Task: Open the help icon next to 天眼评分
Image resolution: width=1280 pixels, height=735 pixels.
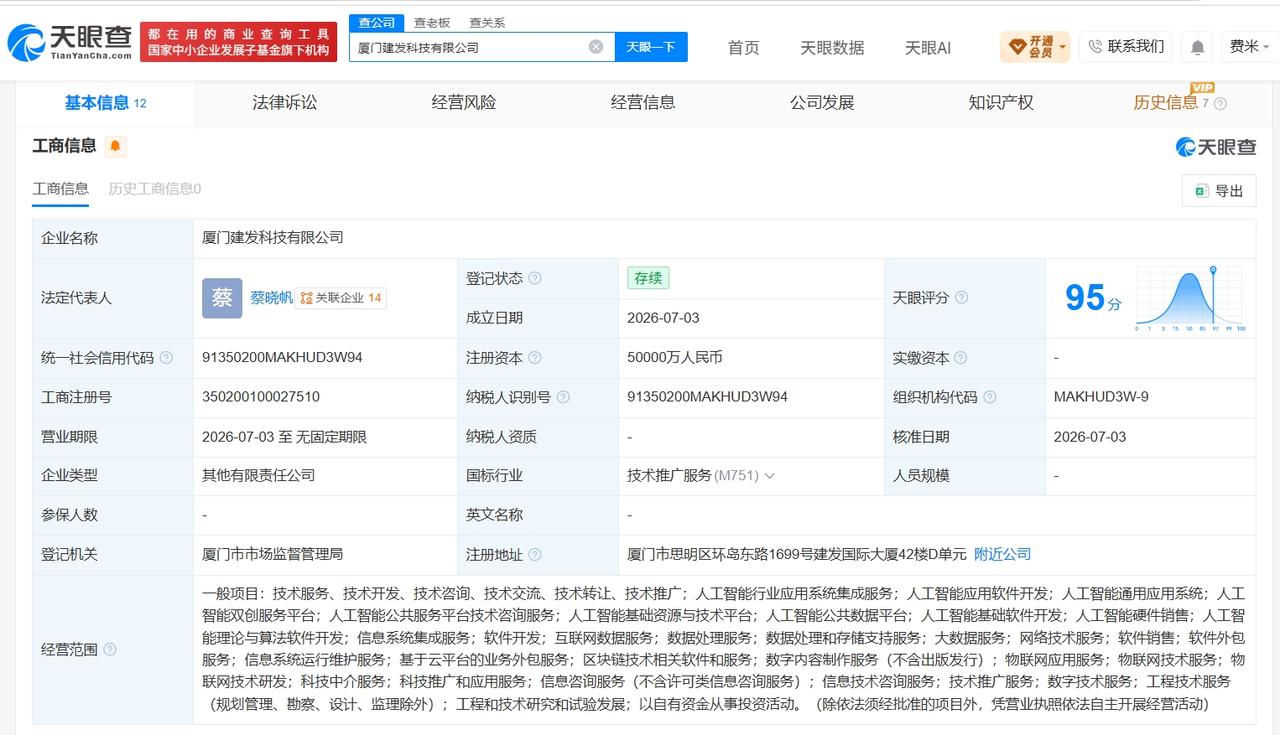Action: pyautogui.click(x=961, y=298)
